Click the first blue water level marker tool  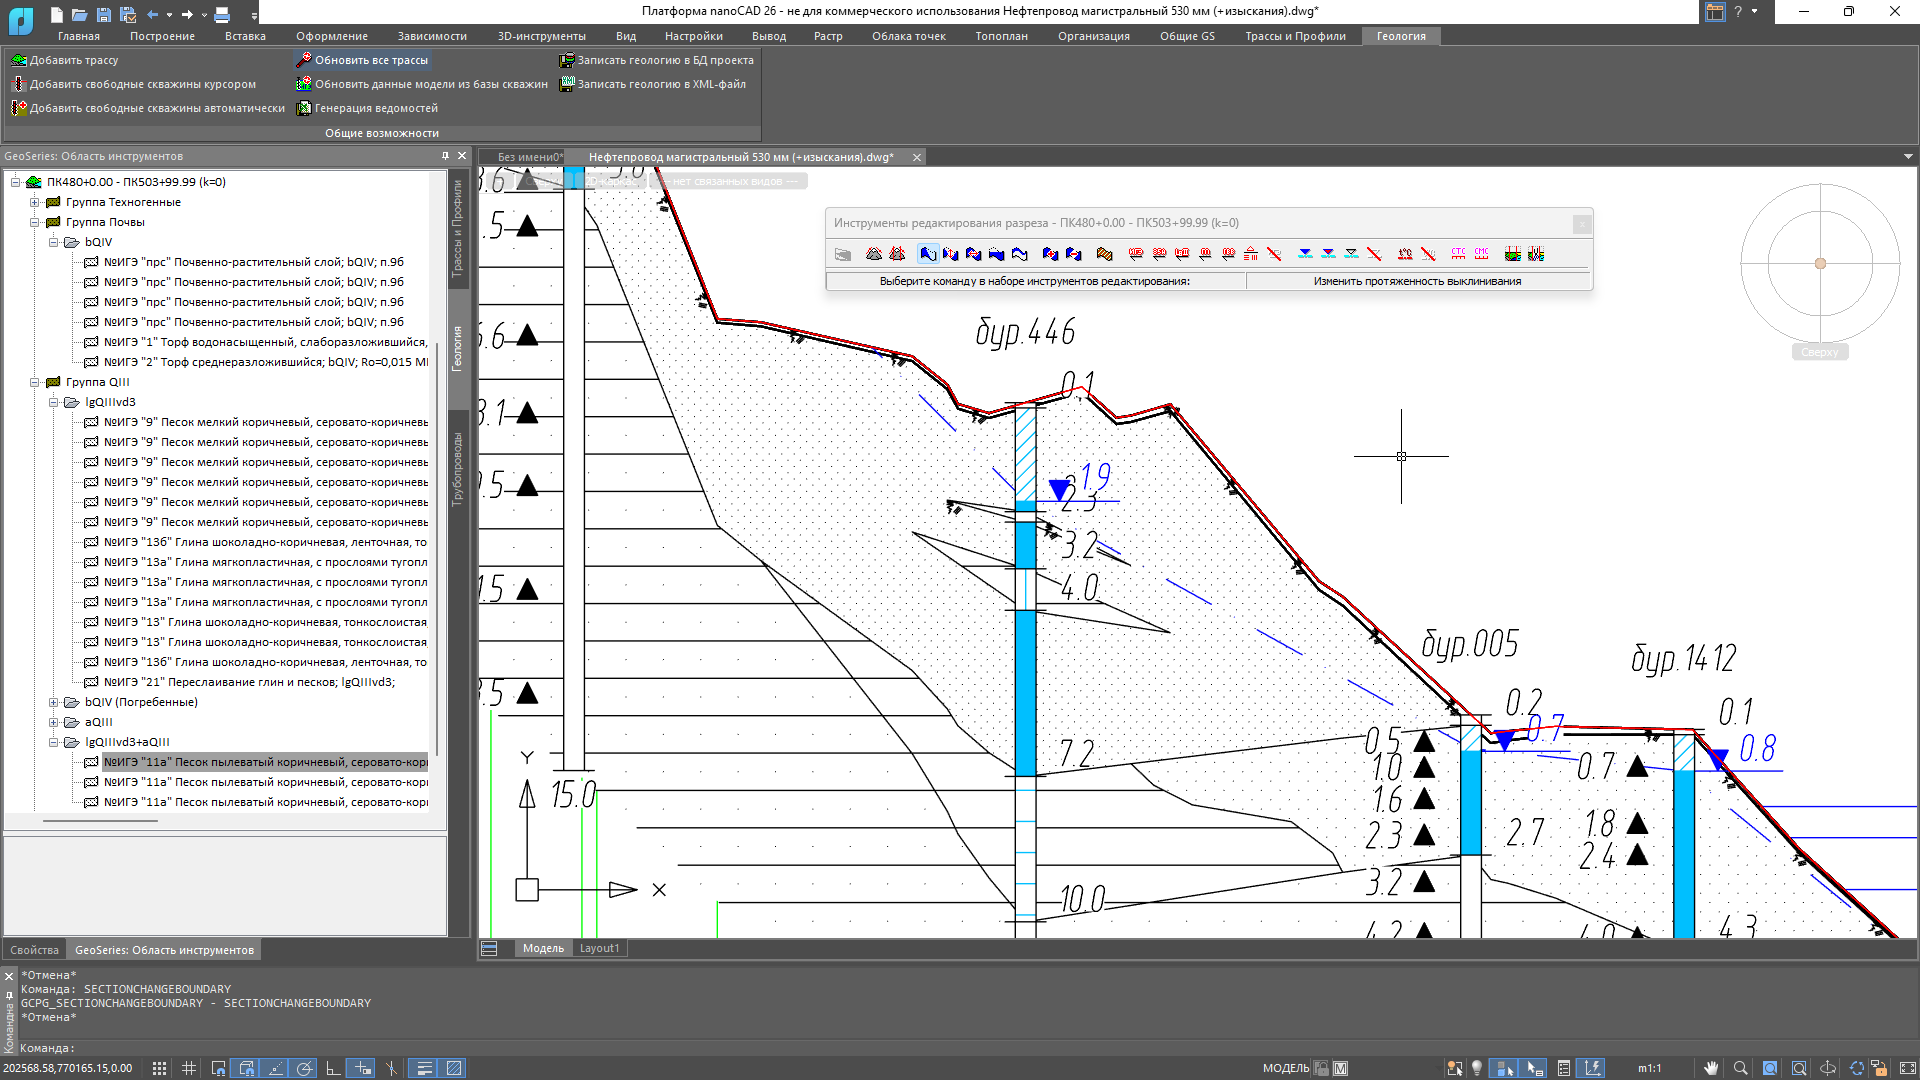point(1305,254)
